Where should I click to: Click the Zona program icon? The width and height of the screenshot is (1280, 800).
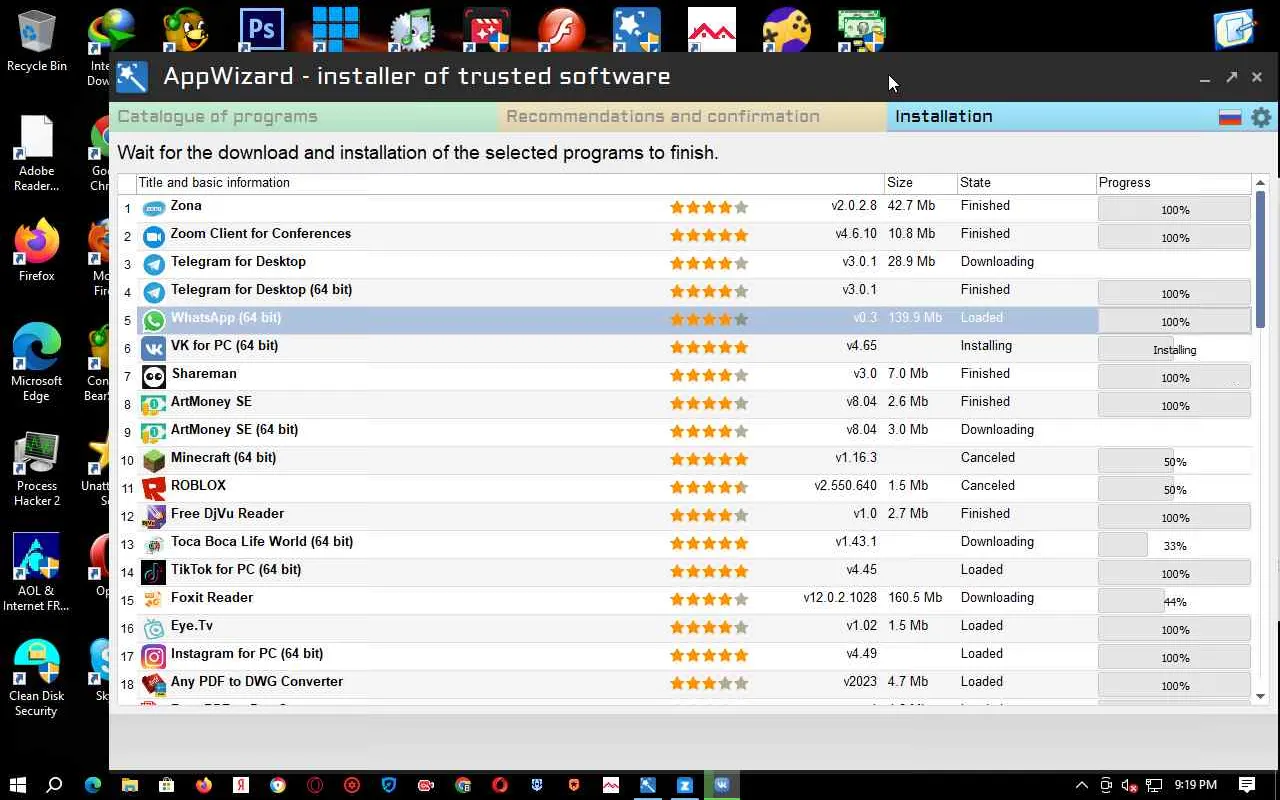pyautogui.click(x=153, y=208)
